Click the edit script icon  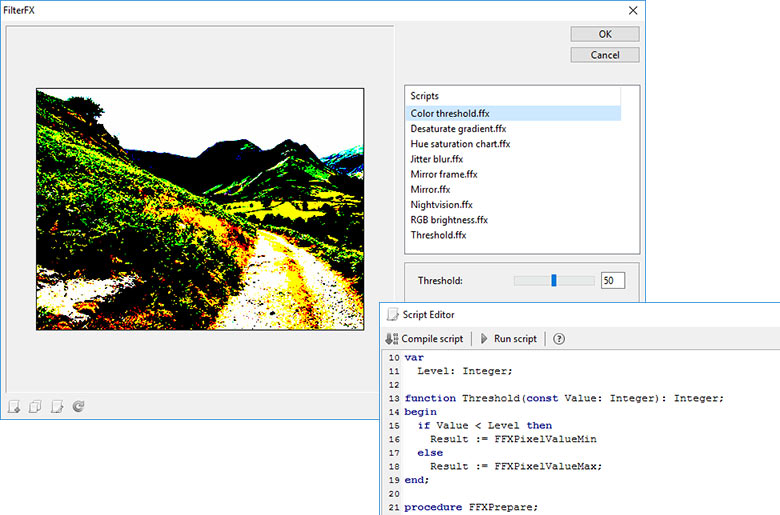point(57,407)
